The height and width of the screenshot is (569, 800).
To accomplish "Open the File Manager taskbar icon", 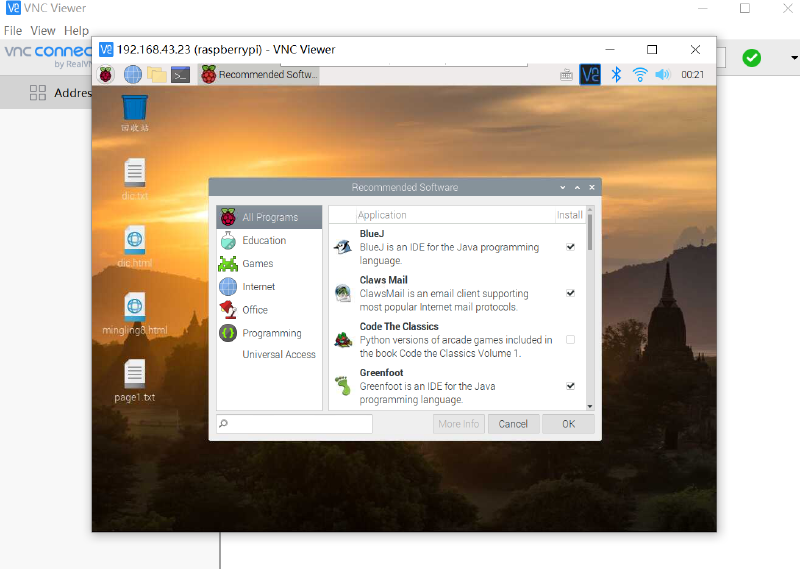I will [x=157, y=74].
